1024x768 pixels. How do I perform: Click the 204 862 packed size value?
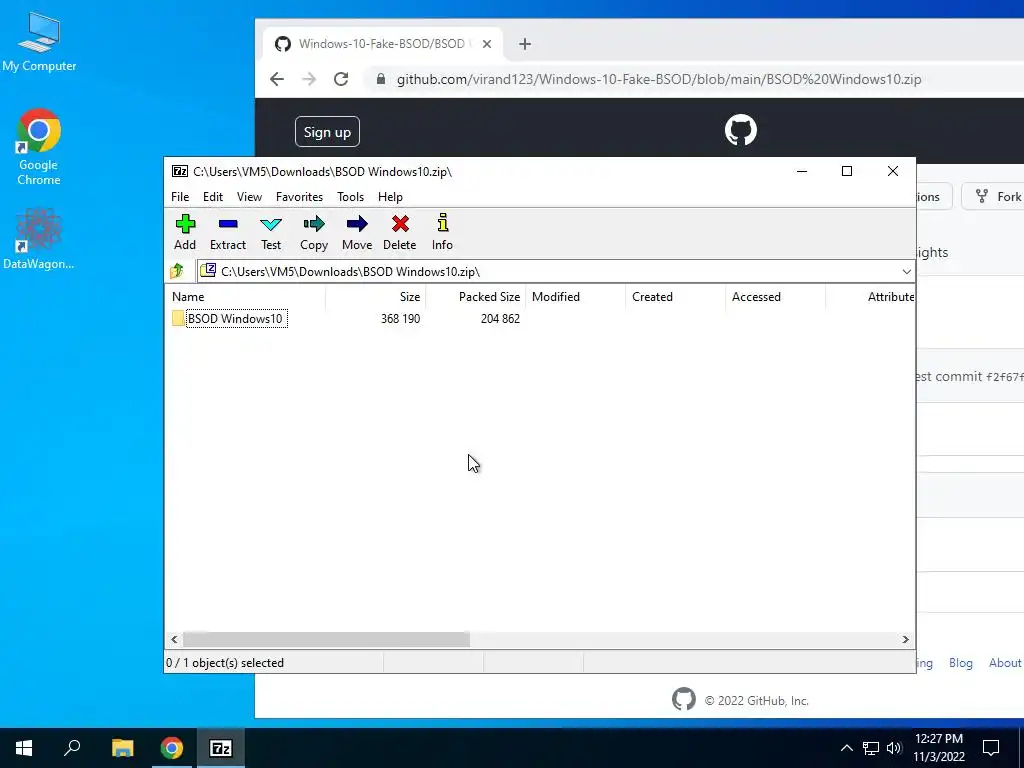coord(500,319)
